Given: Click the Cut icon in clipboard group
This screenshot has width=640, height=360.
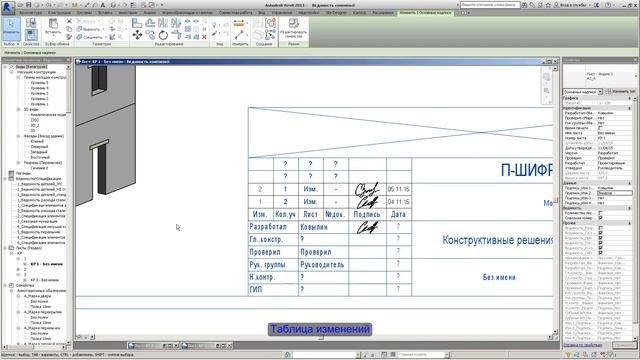Looking at the screenshot, I should coord(69,21).
